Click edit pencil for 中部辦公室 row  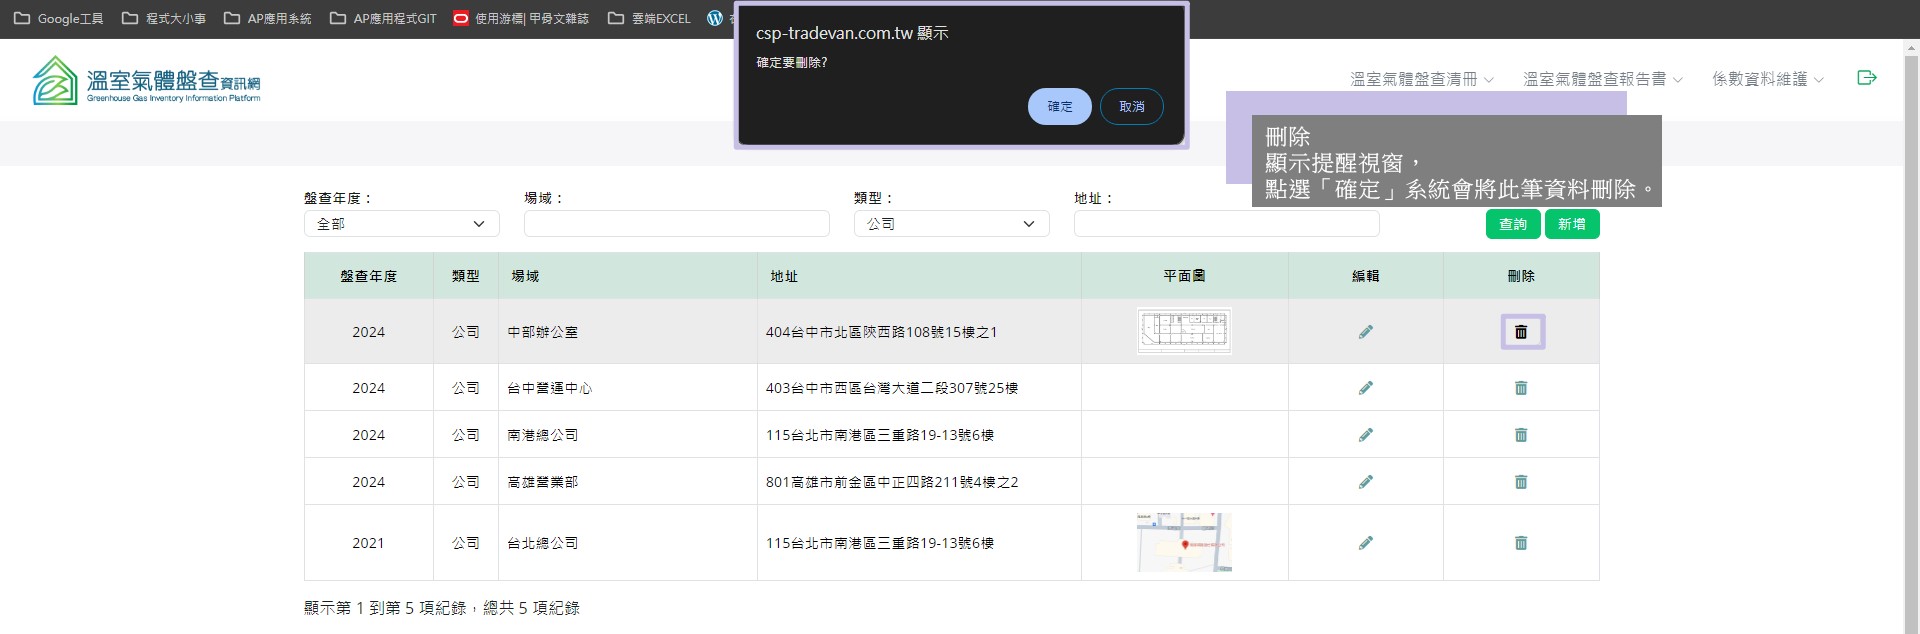point(1365,332)
